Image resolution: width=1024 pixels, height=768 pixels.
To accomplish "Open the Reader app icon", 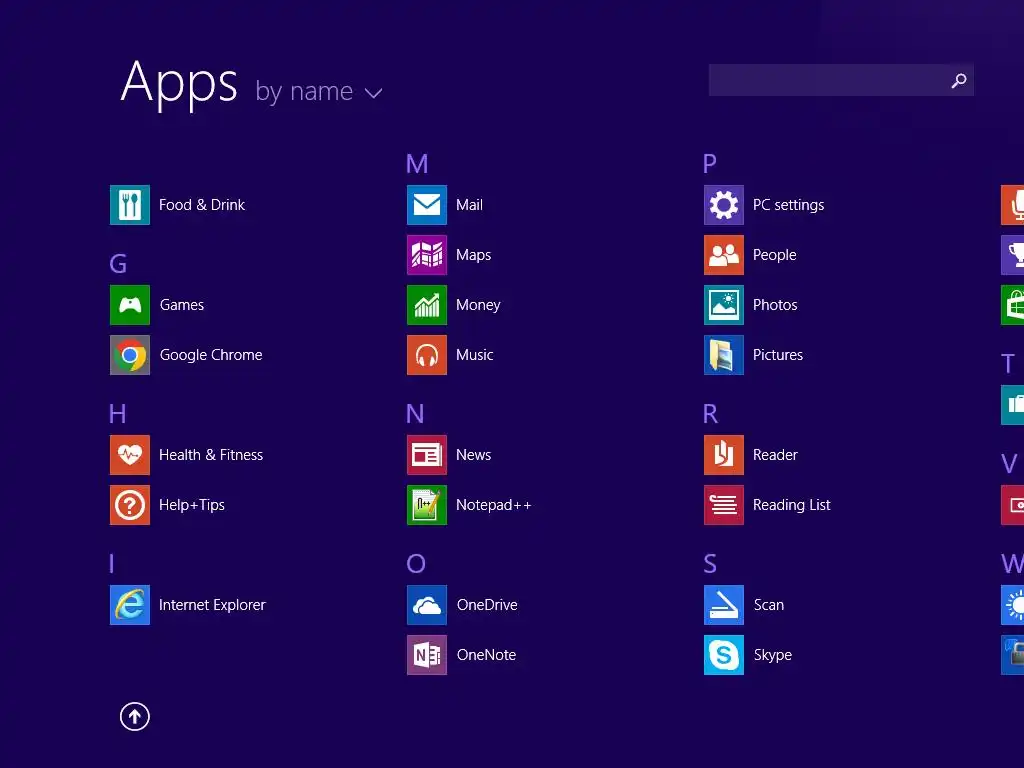I will pyautogui.click(x=724, y=455).
